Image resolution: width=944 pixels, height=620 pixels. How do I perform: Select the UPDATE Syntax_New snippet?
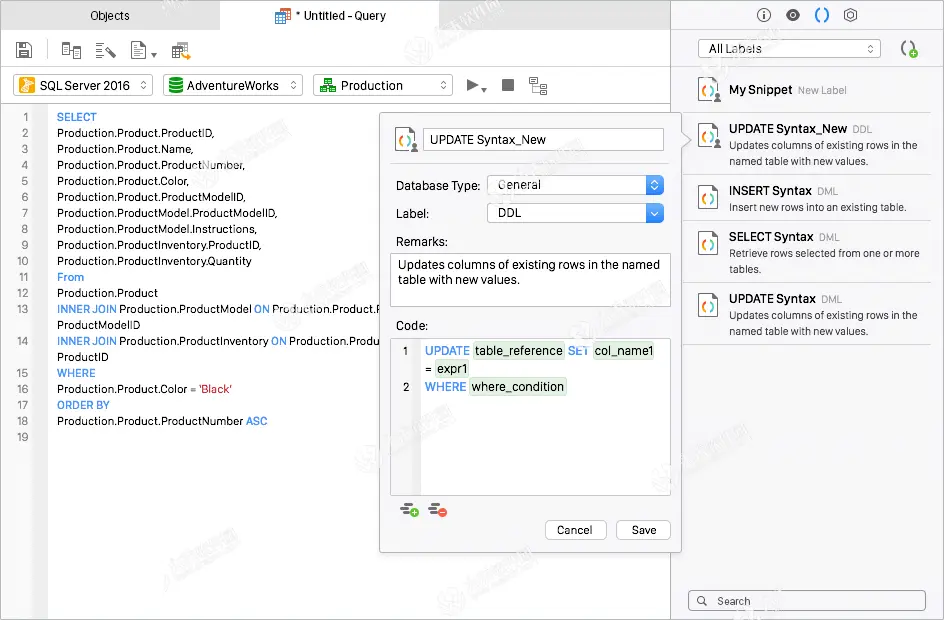pos(807,144)
